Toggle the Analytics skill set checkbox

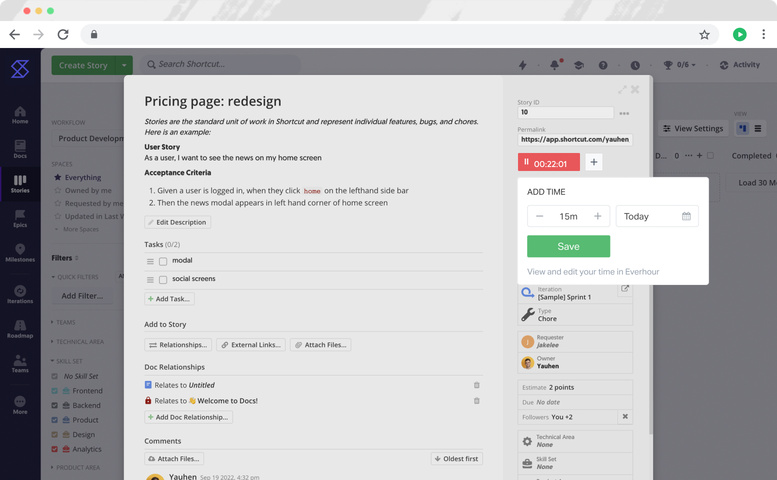(55, 449)
